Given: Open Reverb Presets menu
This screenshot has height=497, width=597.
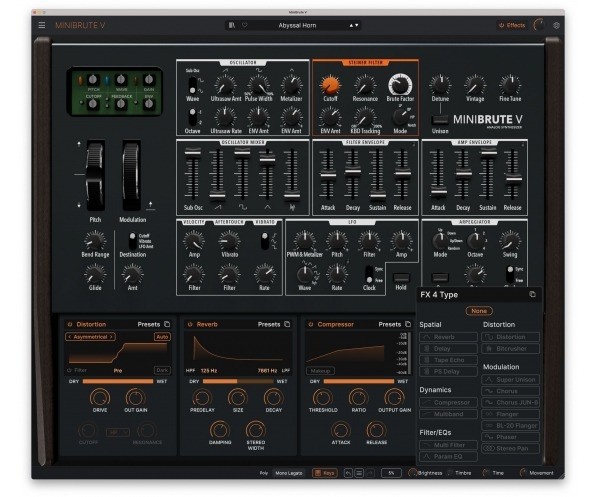Looking at the screenshot, I should click(x=269, y=324).
